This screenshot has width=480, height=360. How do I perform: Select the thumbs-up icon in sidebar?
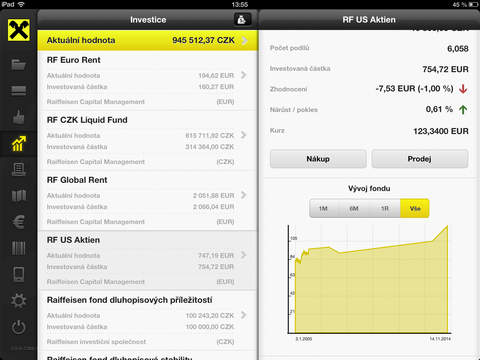(x=18, y=116)
